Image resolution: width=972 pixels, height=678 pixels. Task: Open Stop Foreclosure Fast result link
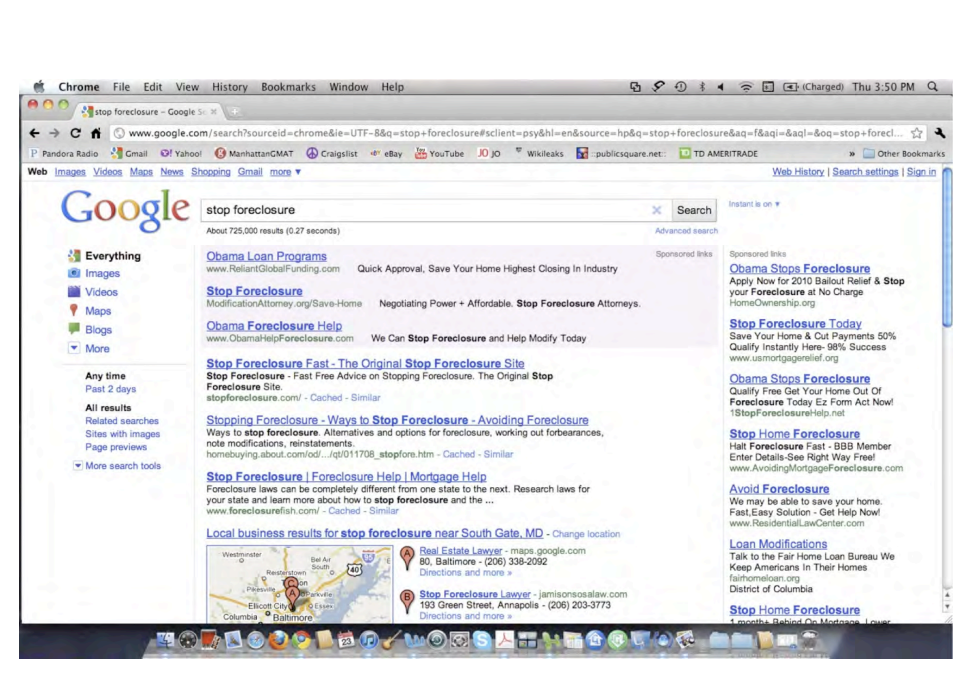click(x=365, y=364)
